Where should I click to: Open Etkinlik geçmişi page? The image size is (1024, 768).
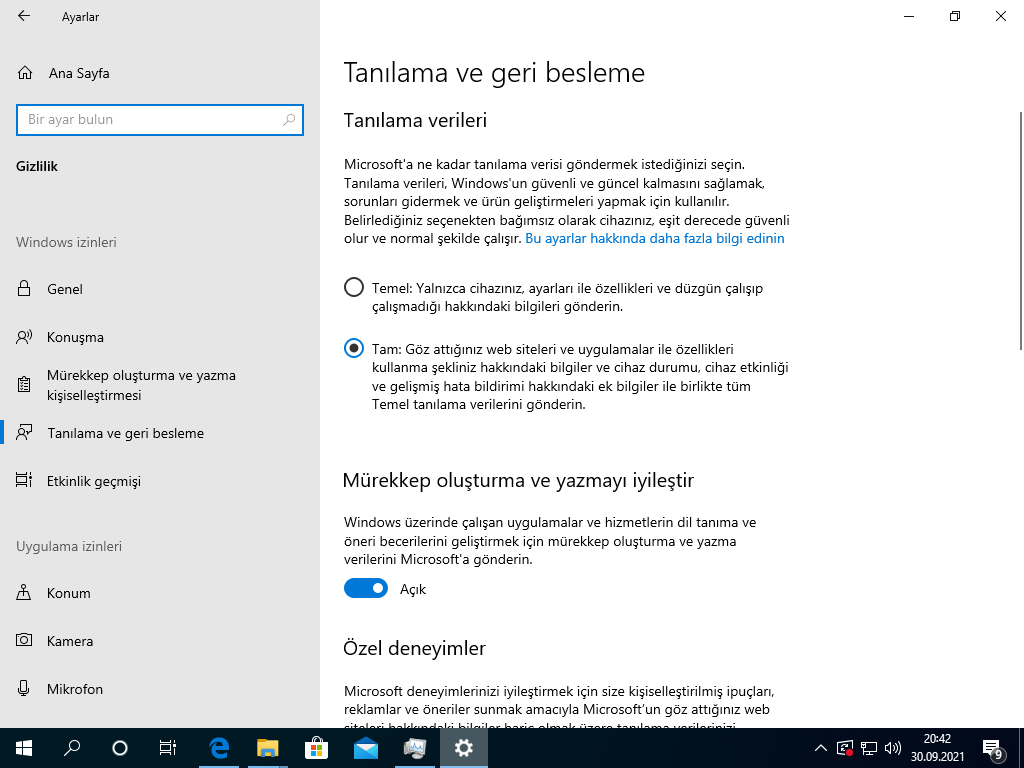160,481
